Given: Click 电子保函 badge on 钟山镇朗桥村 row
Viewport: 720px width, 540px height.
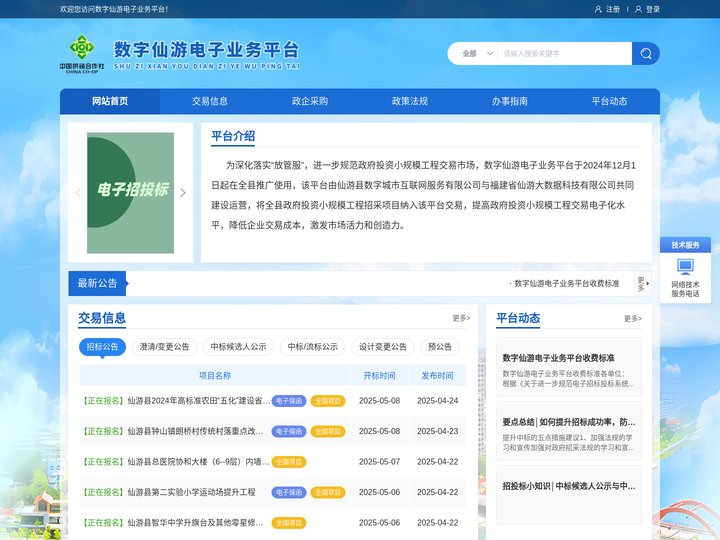Looking at the screenshot, I should (x=289, y=431).
